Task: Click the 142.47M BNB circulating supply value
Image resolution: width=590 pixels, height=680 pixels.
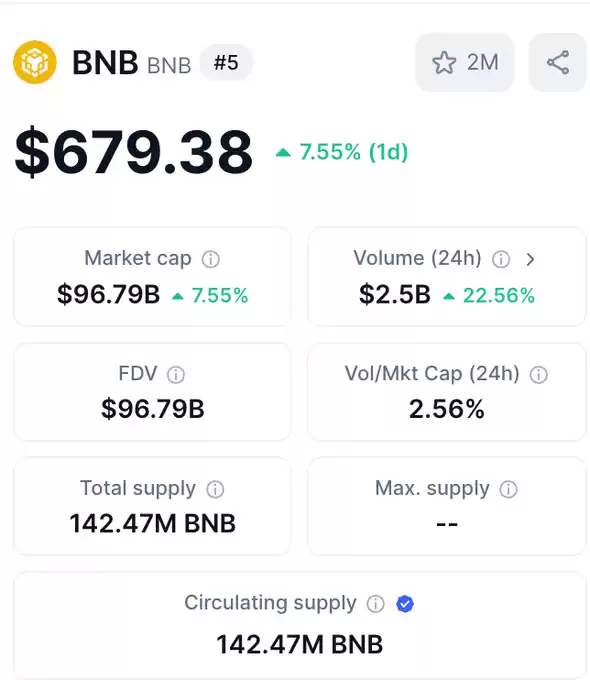Action: pos(300,644)
